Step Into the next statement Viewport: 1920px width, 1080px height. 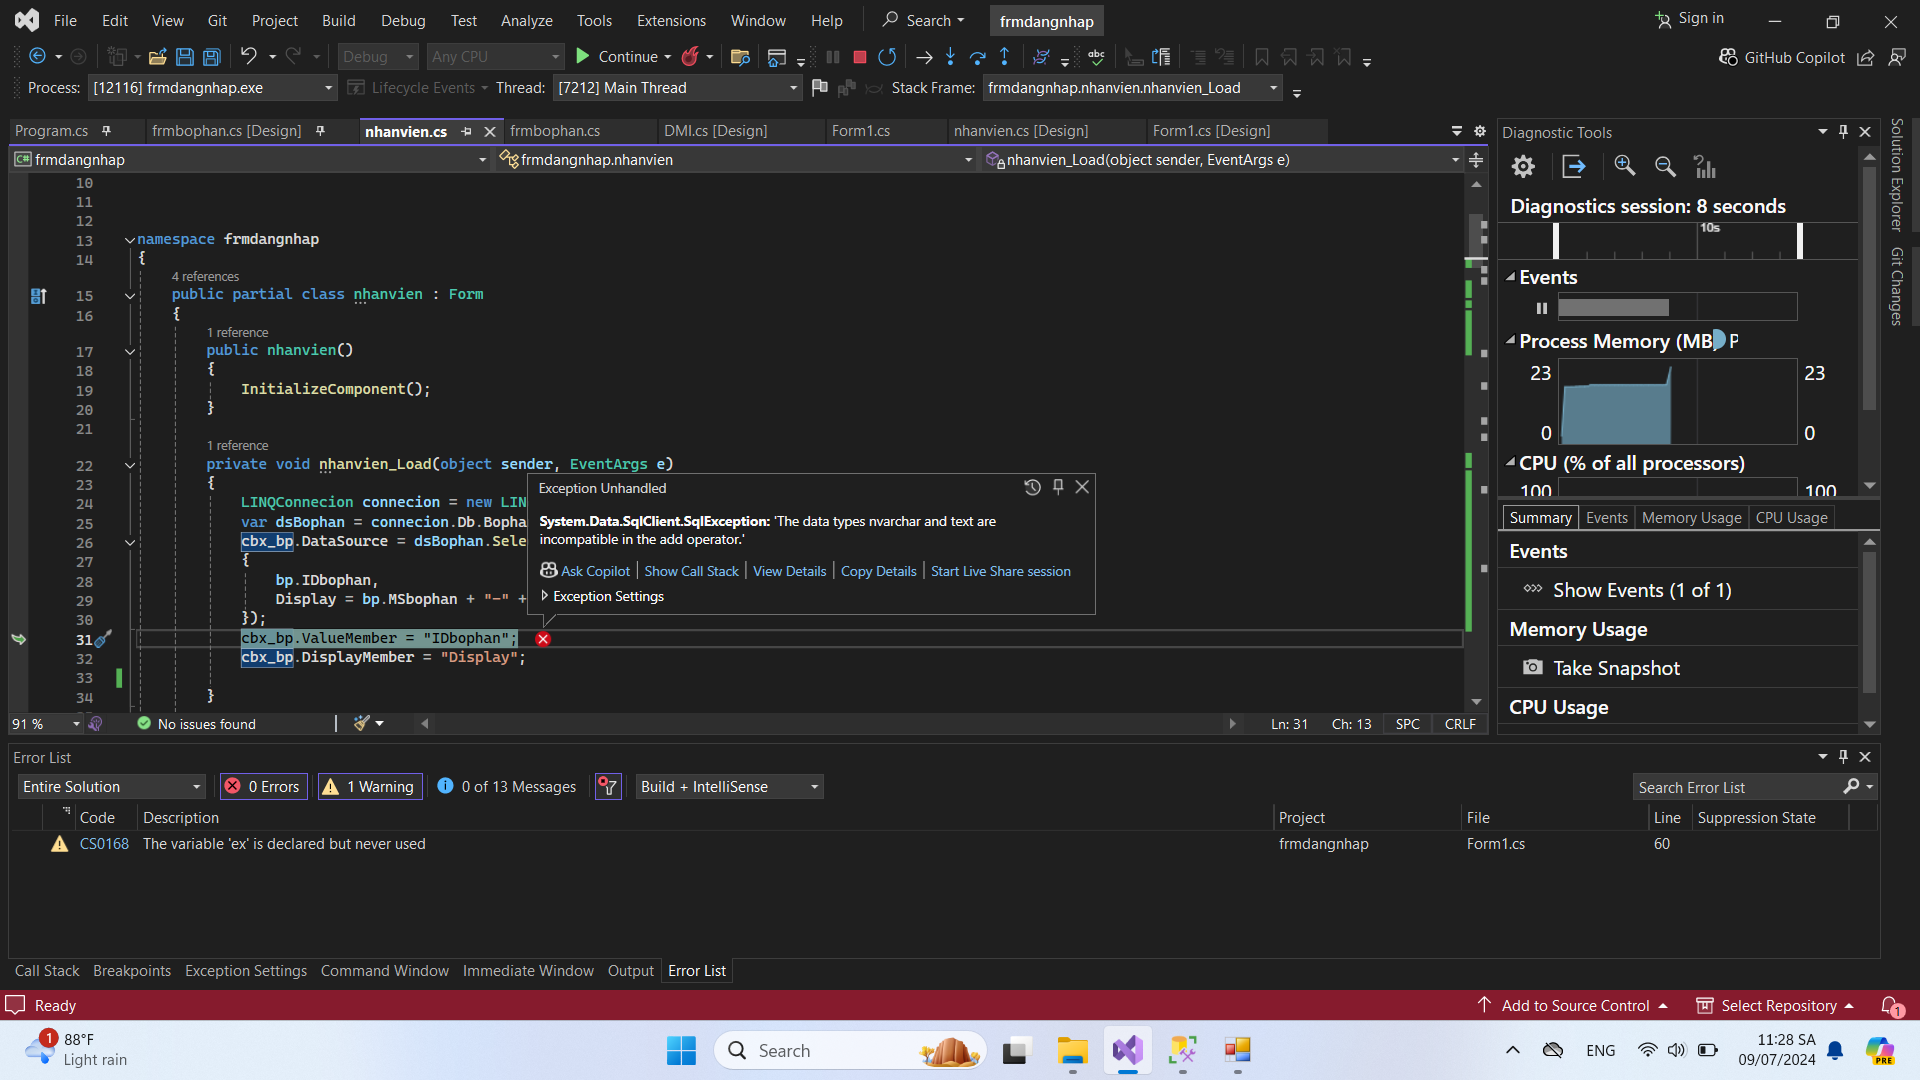point(950,57)
